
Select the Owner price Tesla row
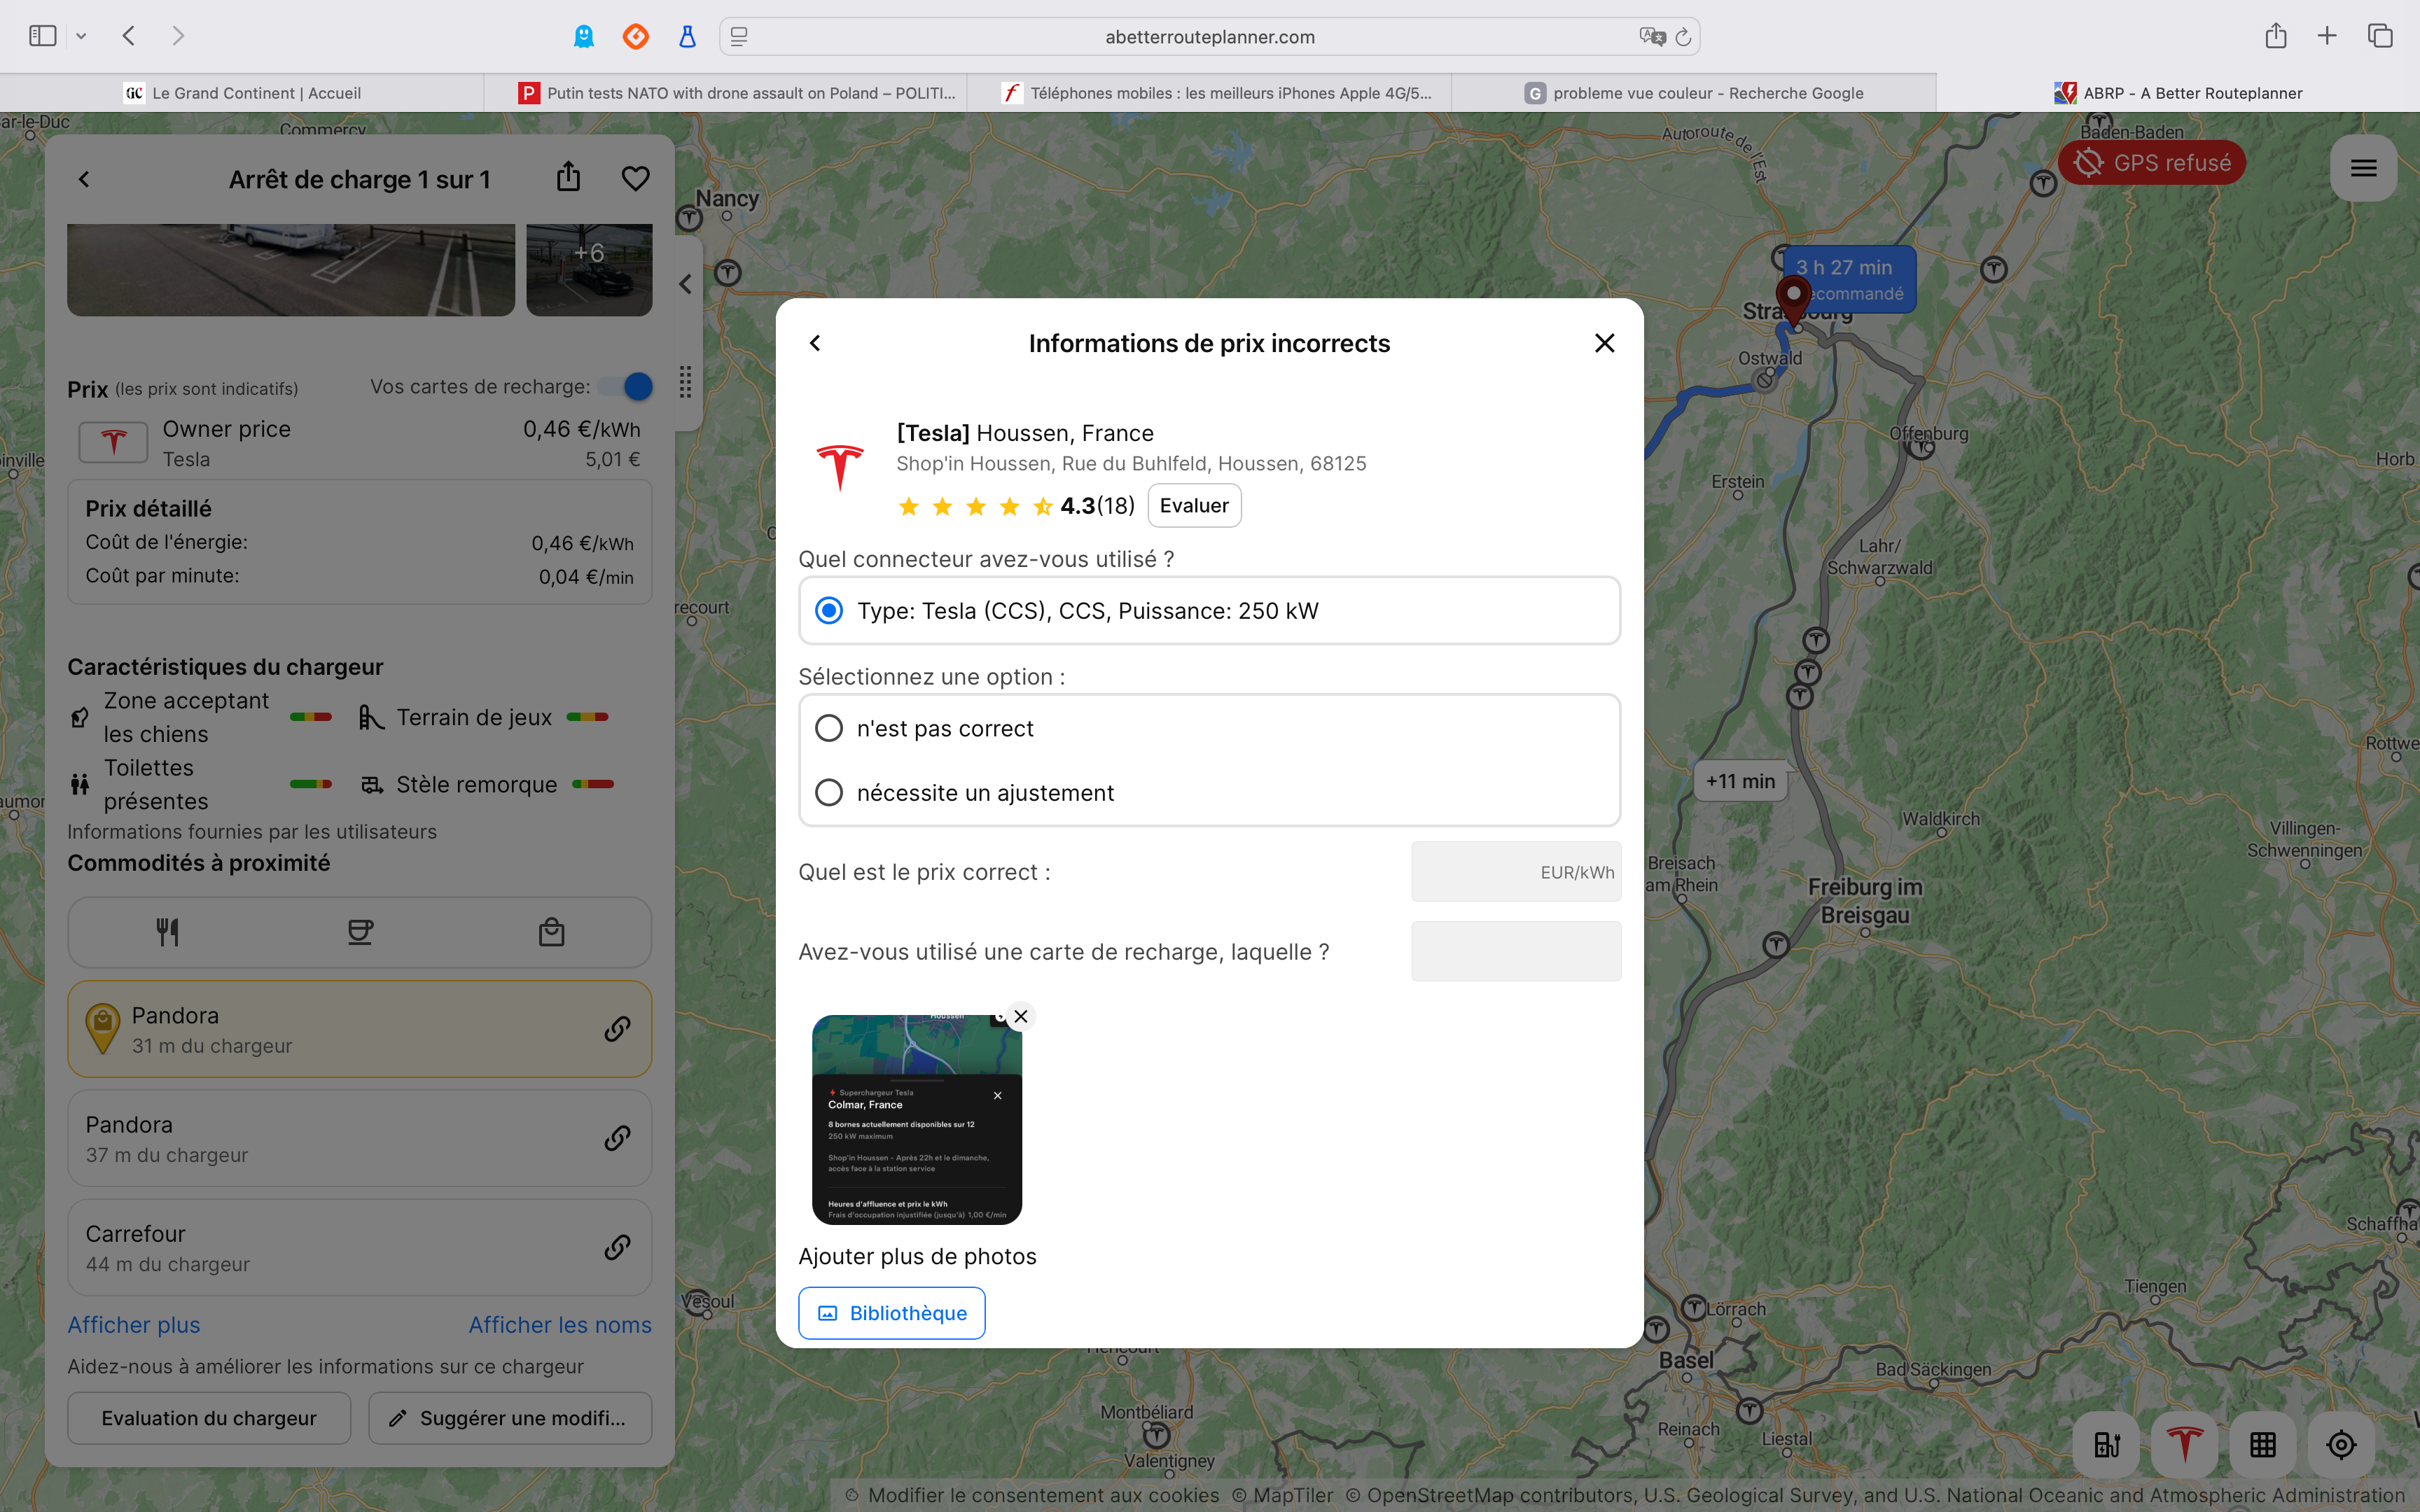tap(360, 443)
